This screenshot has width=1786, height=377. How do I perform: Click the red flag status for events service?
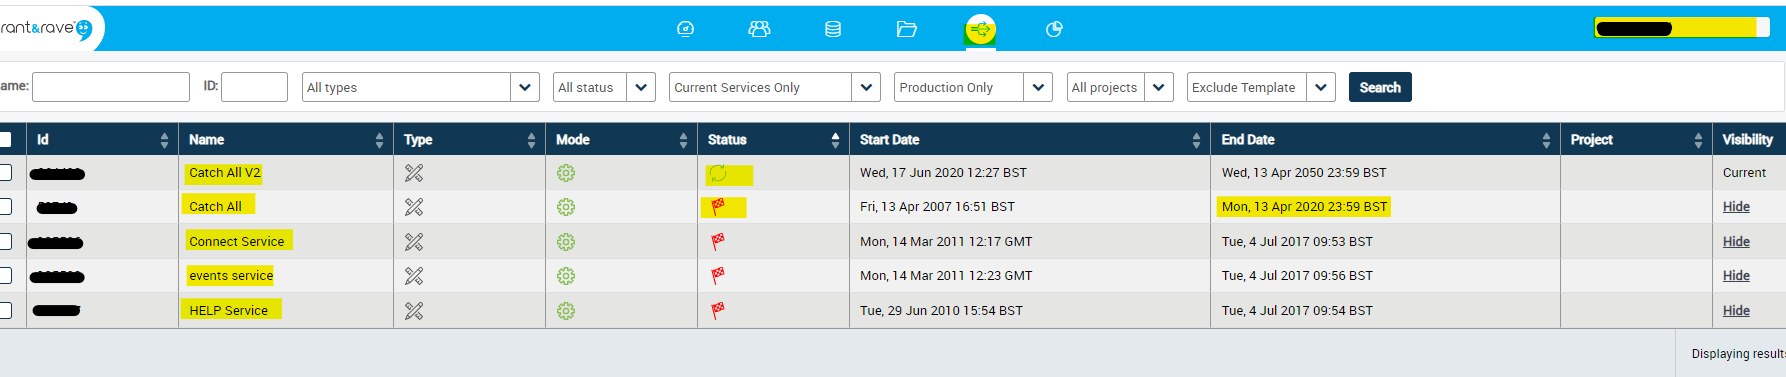(x=717, y=276)
